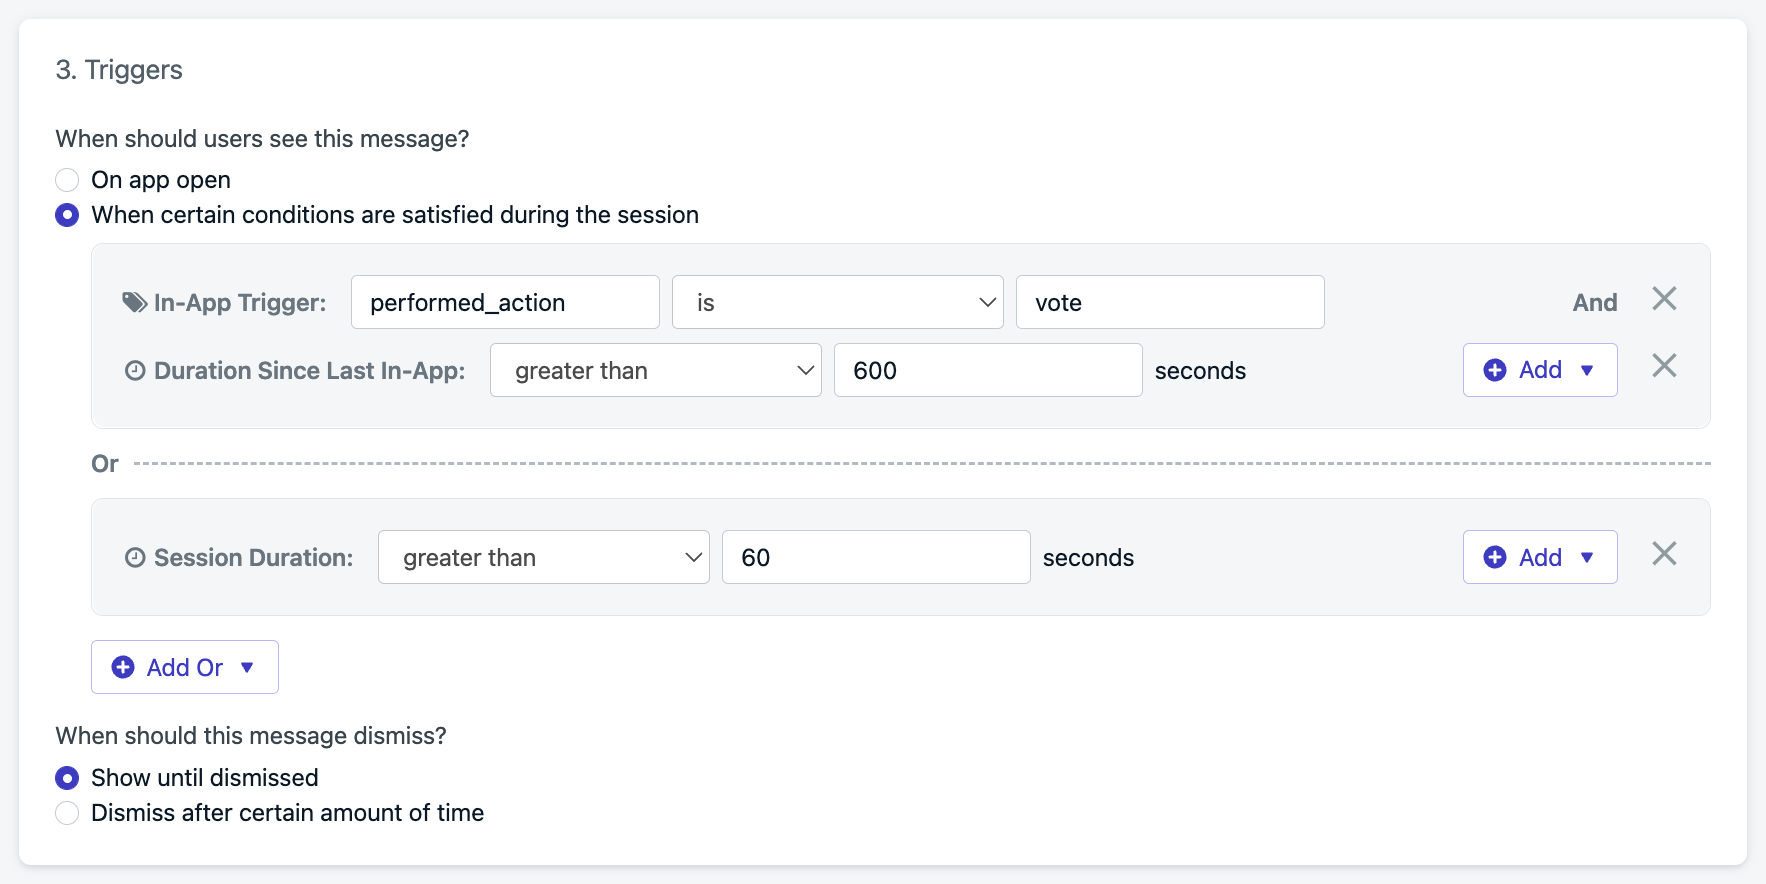
Task: Click Add in the Duration Since Last In-App row
Action: pos(1540,370)
